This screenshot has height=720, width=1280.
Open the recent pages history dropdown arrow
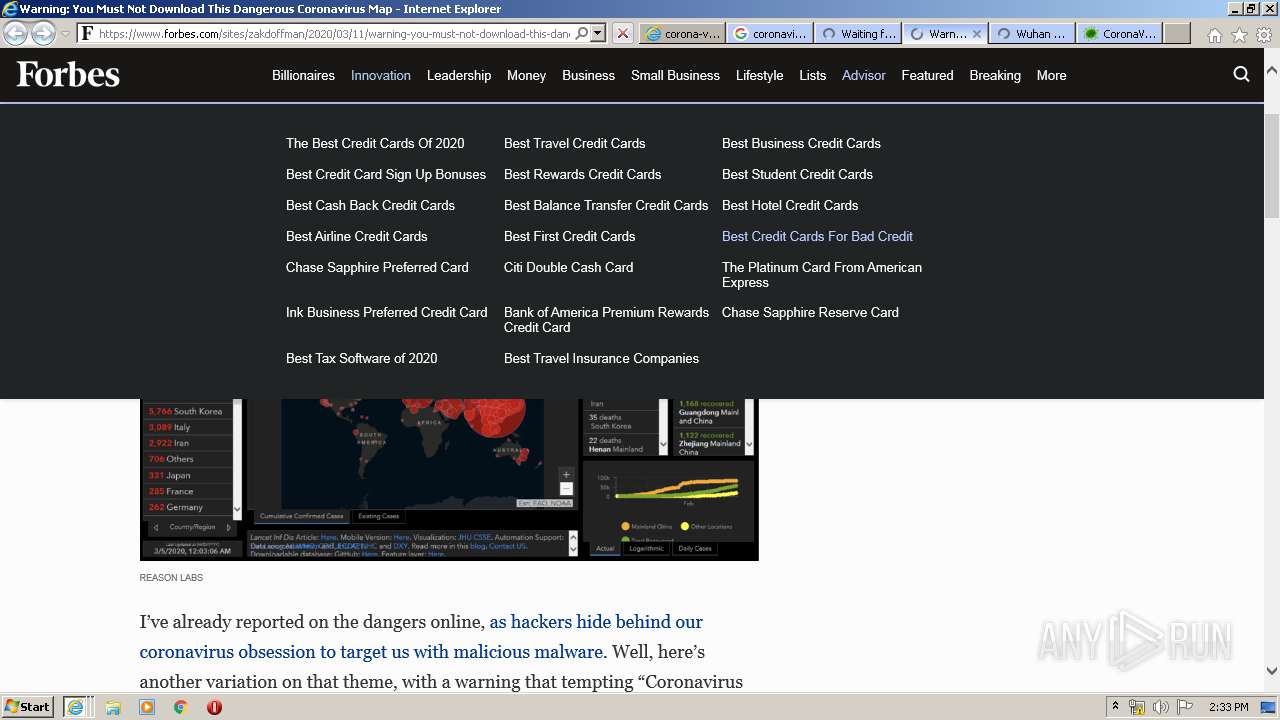tap(65, 34)
